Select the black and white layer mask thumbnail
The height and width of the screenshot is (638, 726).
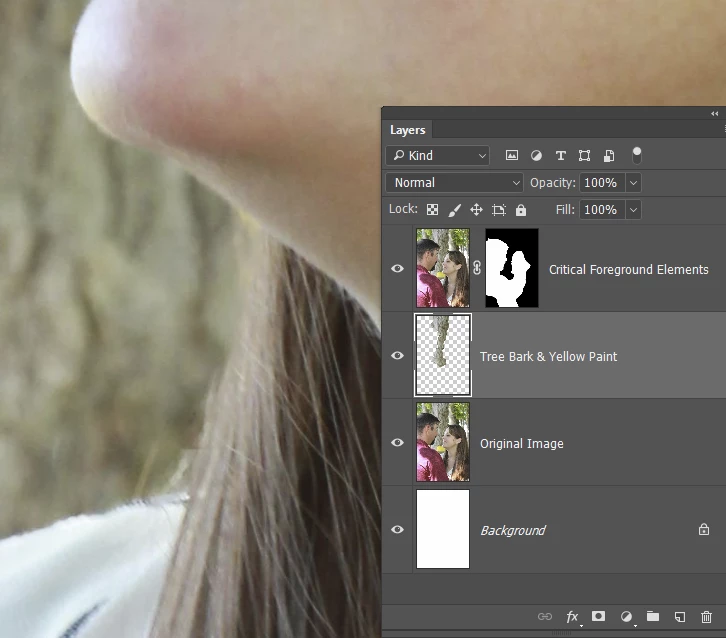tap(512, 268)
